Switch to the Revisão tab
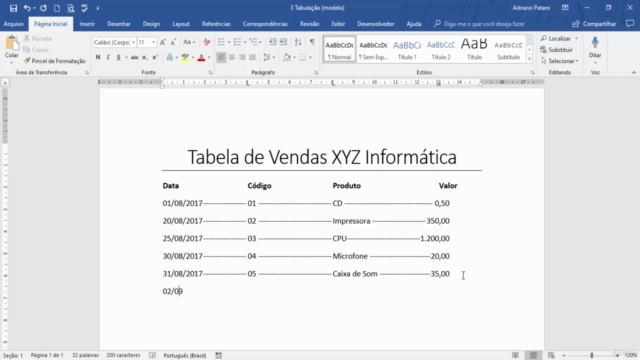Screen dimensions: 640x360 [x=309, y=24]
